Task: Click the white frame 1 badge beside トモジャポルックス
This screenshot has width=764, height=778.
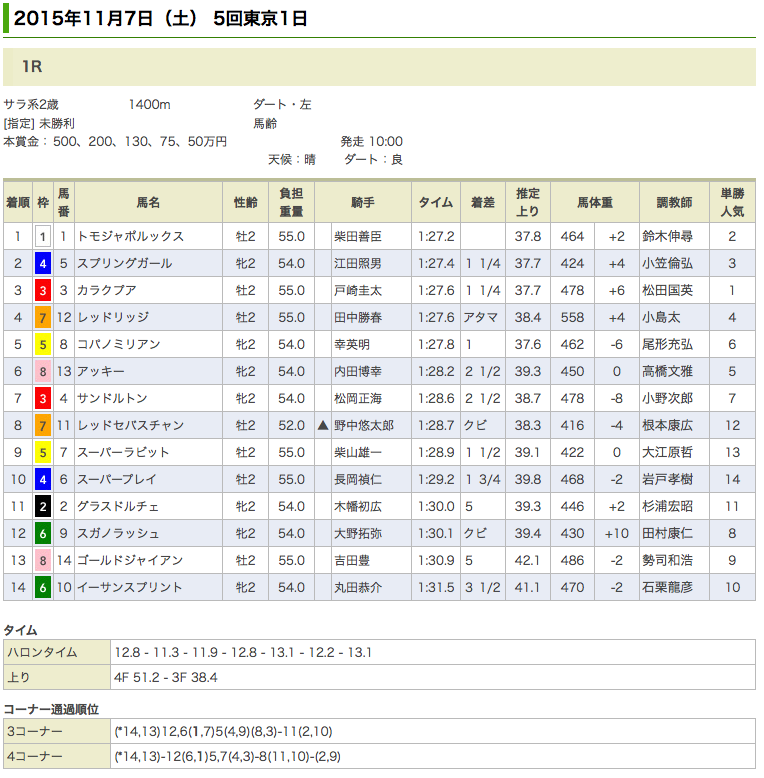Action: tap(42, 237)
